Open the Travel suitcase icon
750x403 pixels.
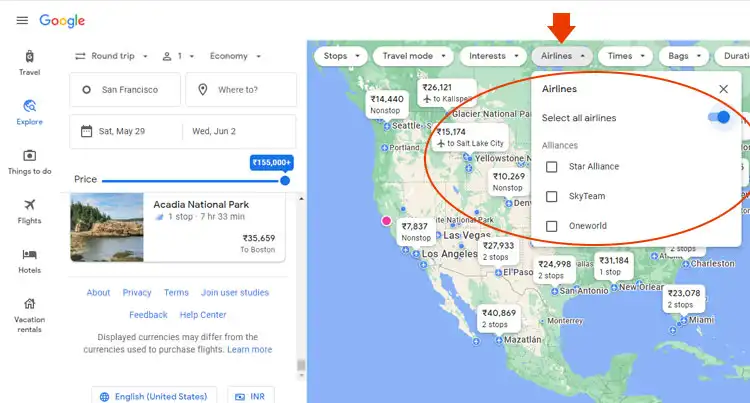tap(30, 56)
